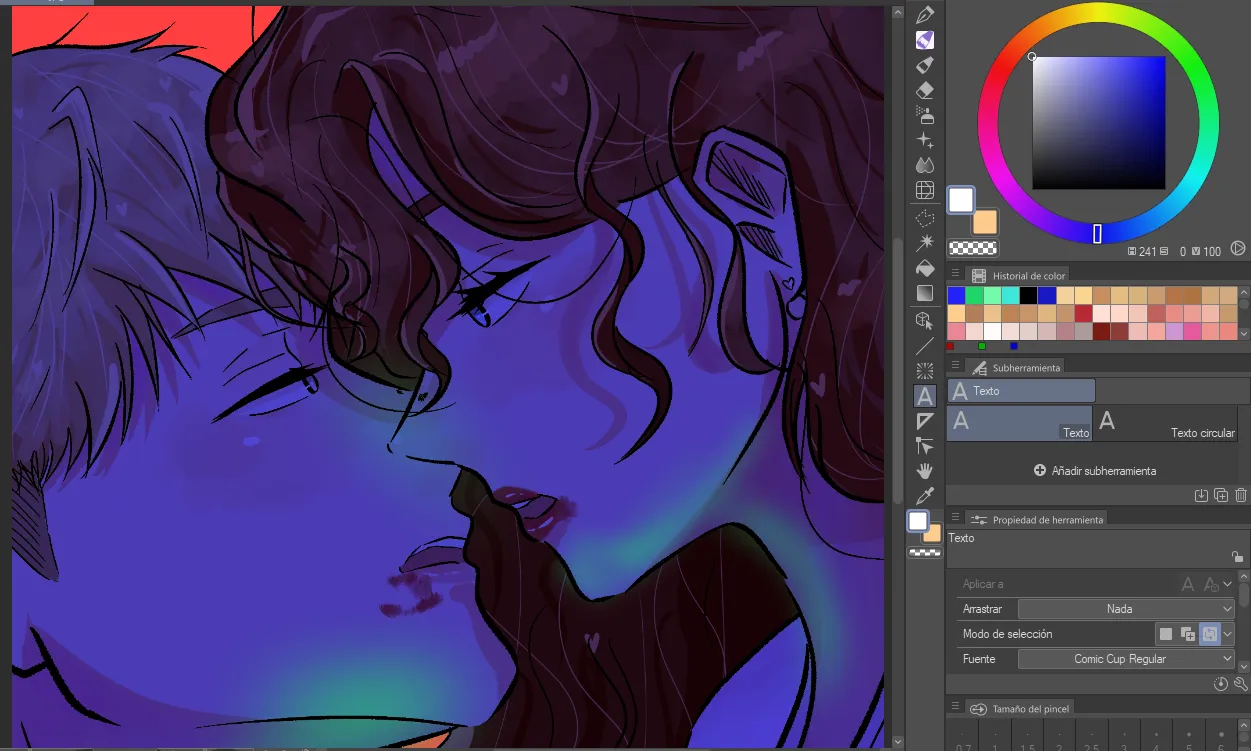The height and width of the screenshot is (751, 1251).
Task: Select the Text tool 'A' in toolbar
Action: [x=925, y=396]
